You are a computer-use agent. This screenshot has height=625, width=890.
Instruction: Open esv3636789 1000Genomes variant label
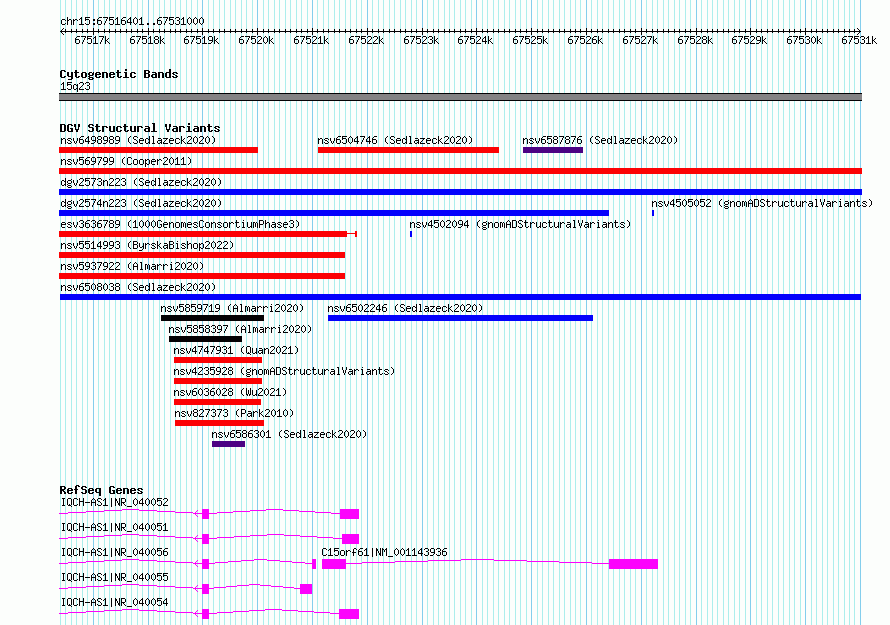[180, 224]
